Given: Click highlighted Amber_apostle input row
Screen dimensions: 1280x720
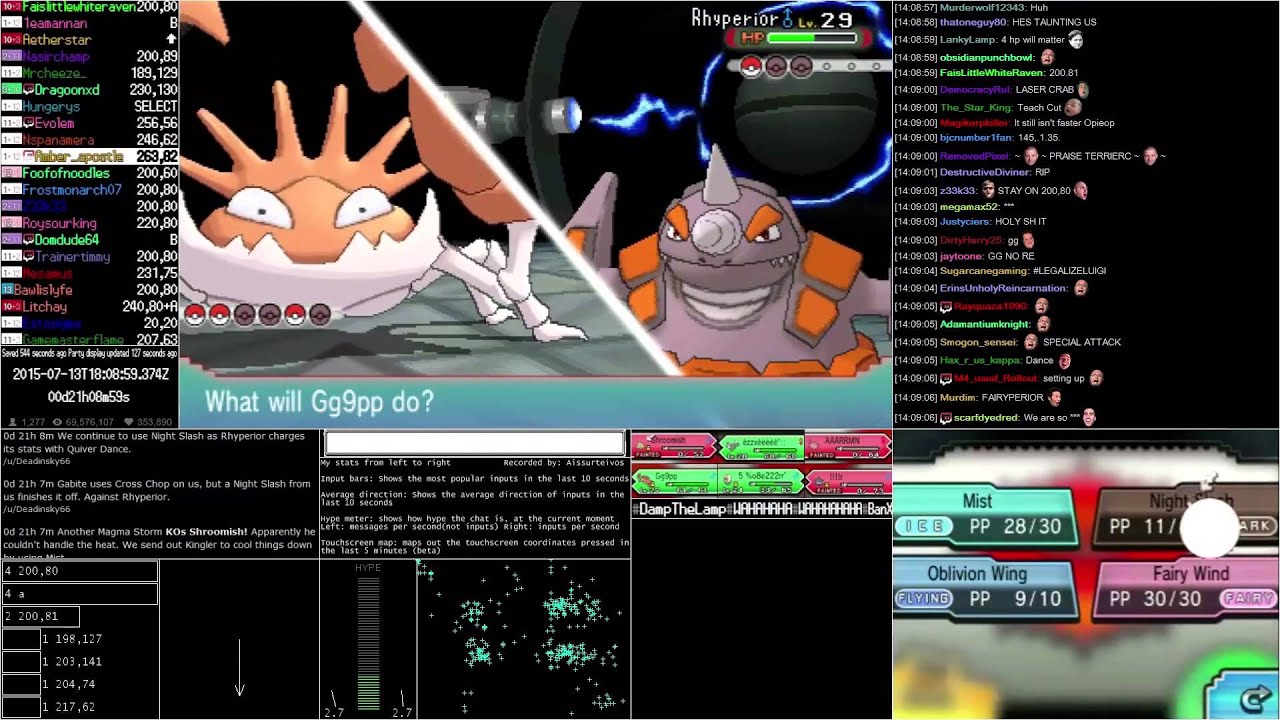Looking at the screenshot, I should coord(89,157).
